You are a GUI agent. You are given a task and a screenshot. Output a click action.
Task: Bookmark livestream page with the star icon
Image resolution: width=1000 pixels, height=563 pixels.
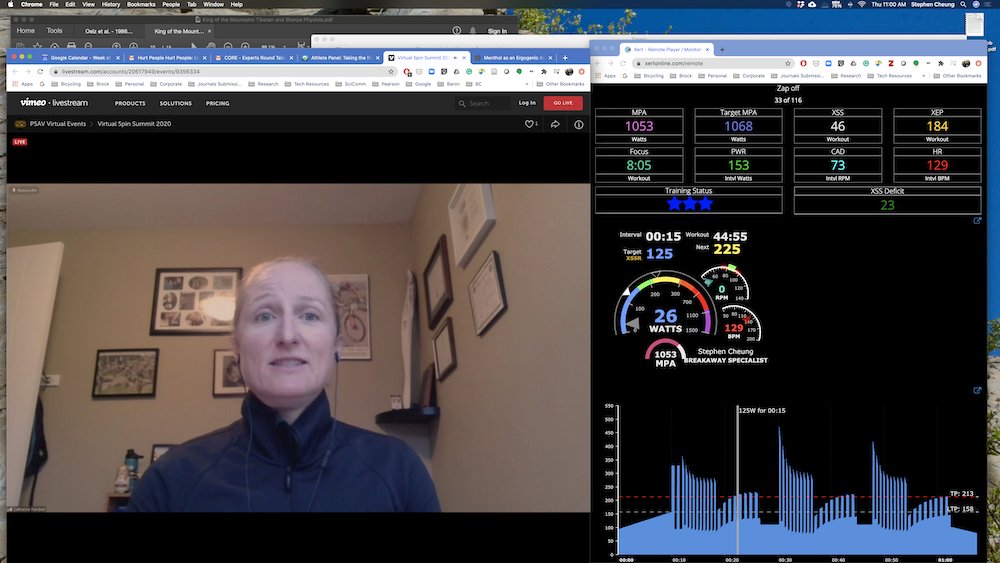(391, 71)
